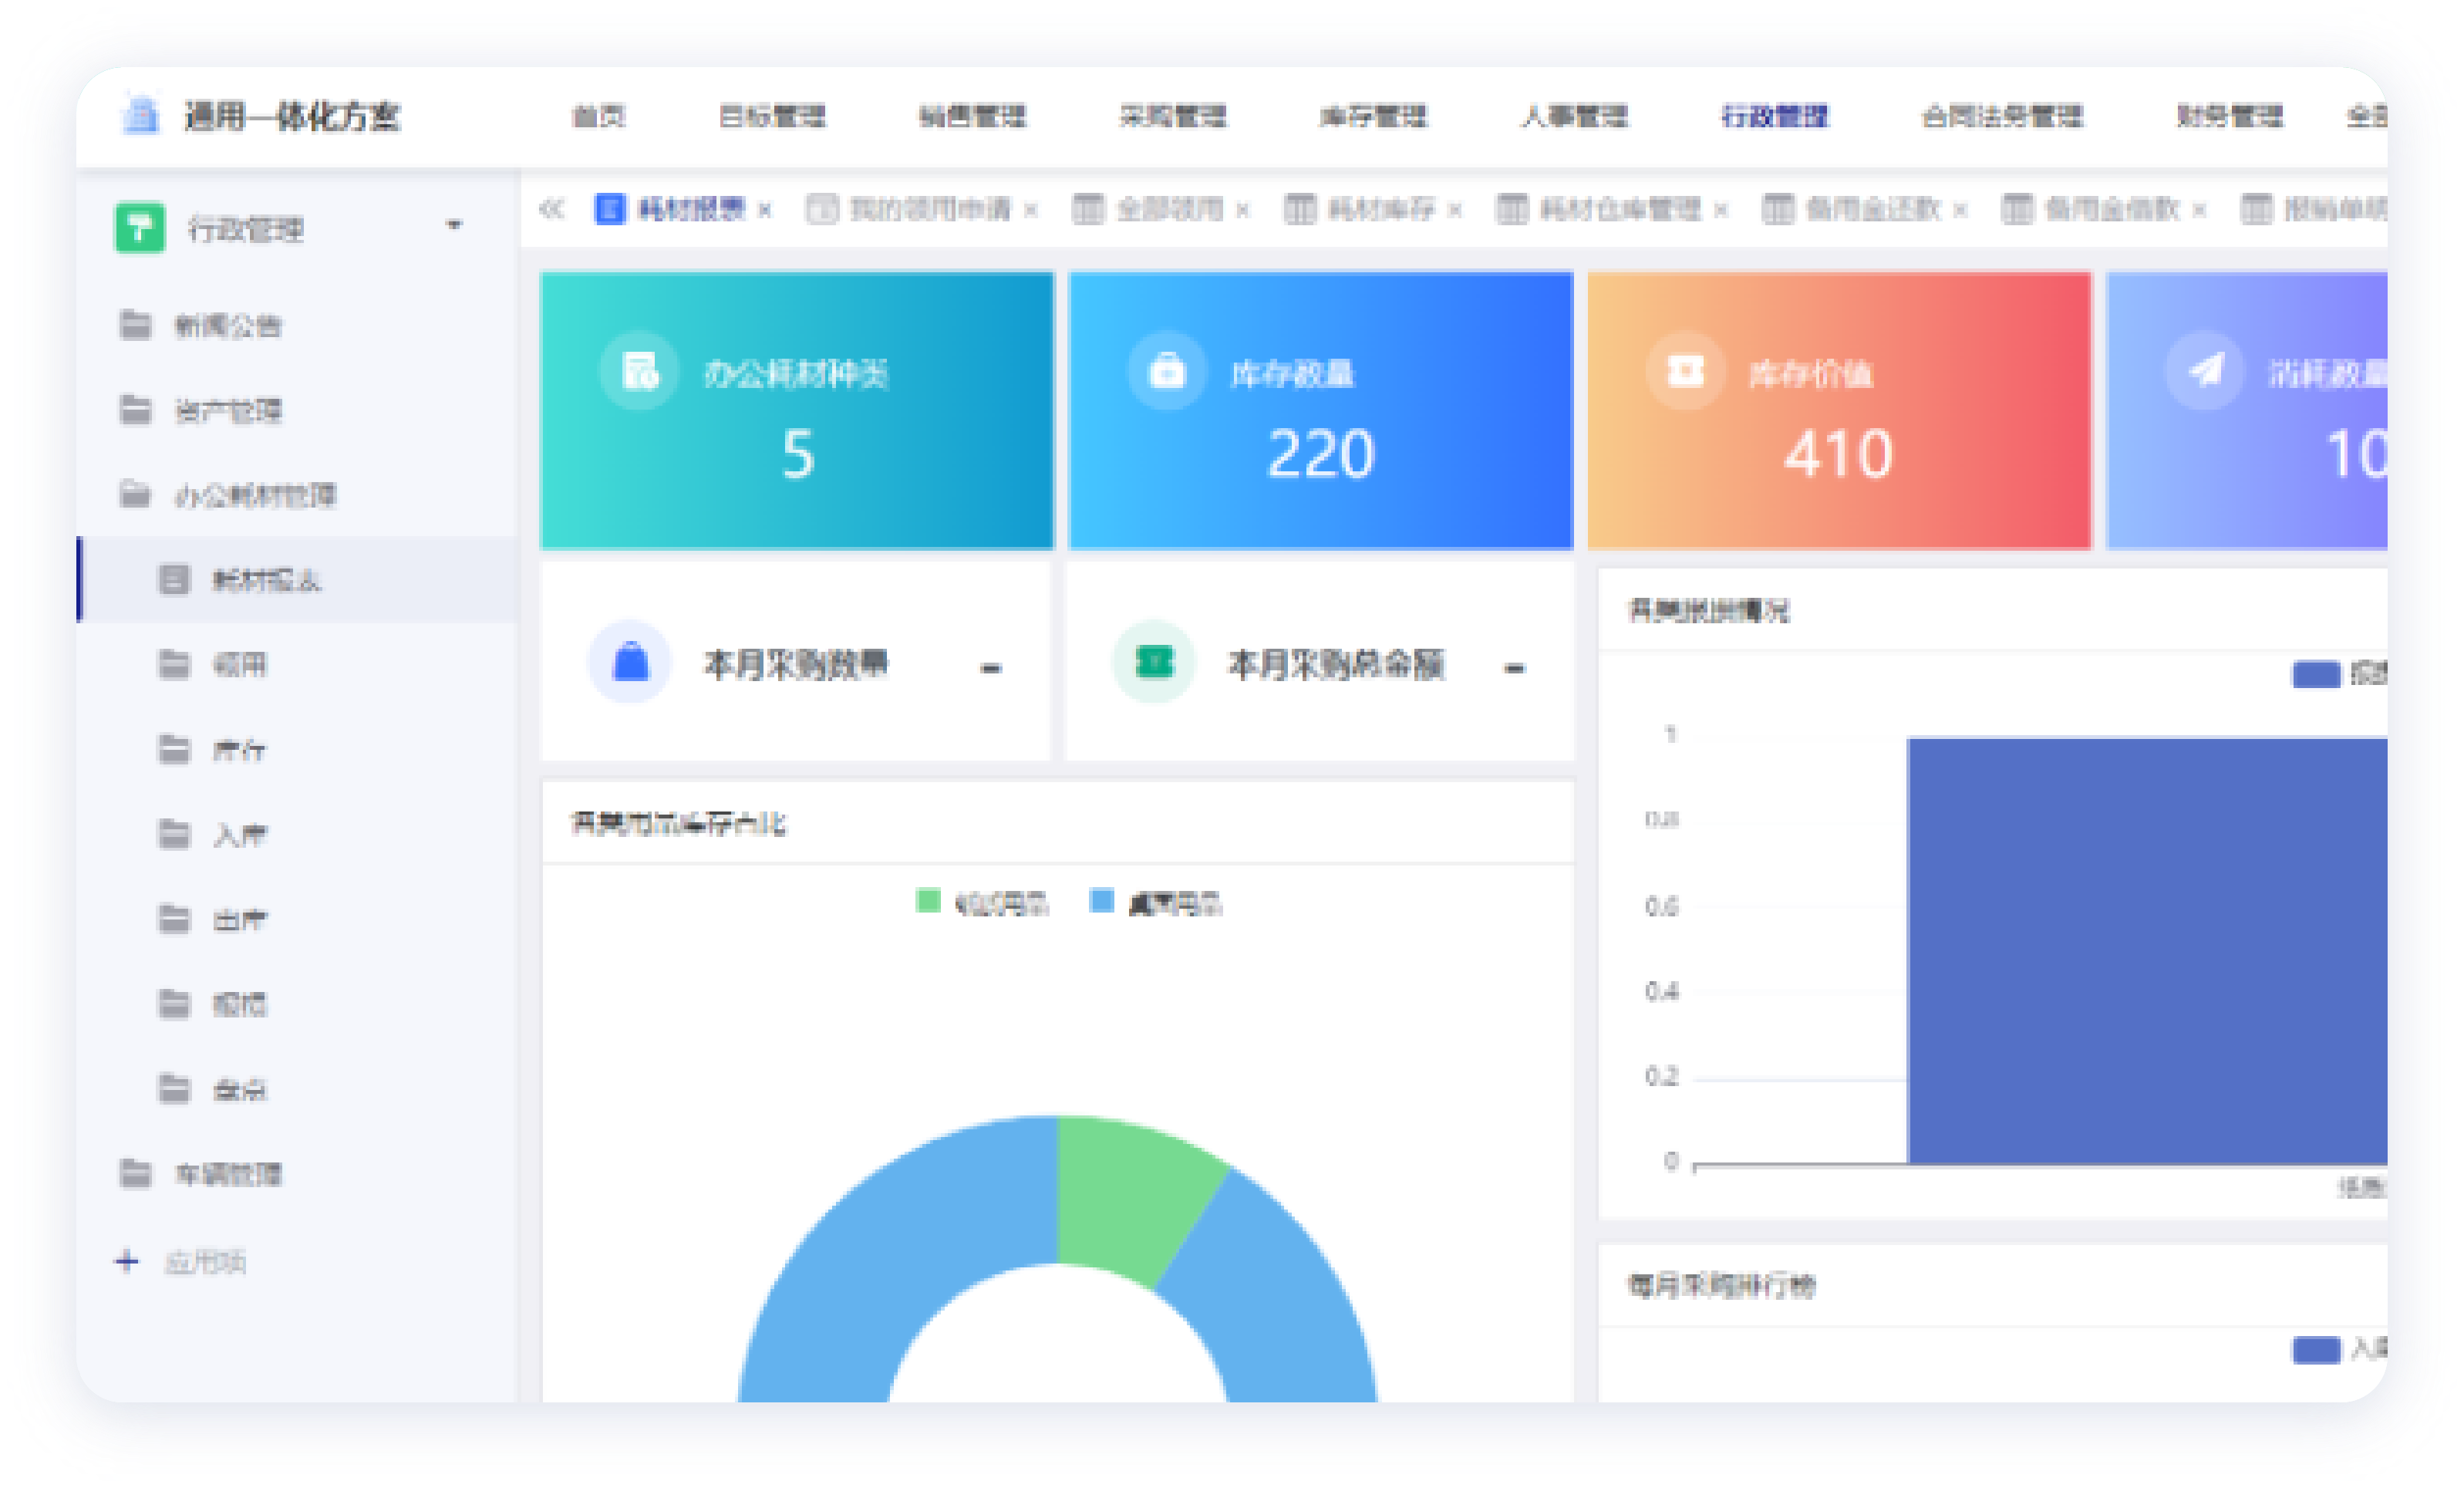2464x1488 pixels.
Task: Toggle the blue legend entry in the donut chart
Action: [x=1154, y=903]
